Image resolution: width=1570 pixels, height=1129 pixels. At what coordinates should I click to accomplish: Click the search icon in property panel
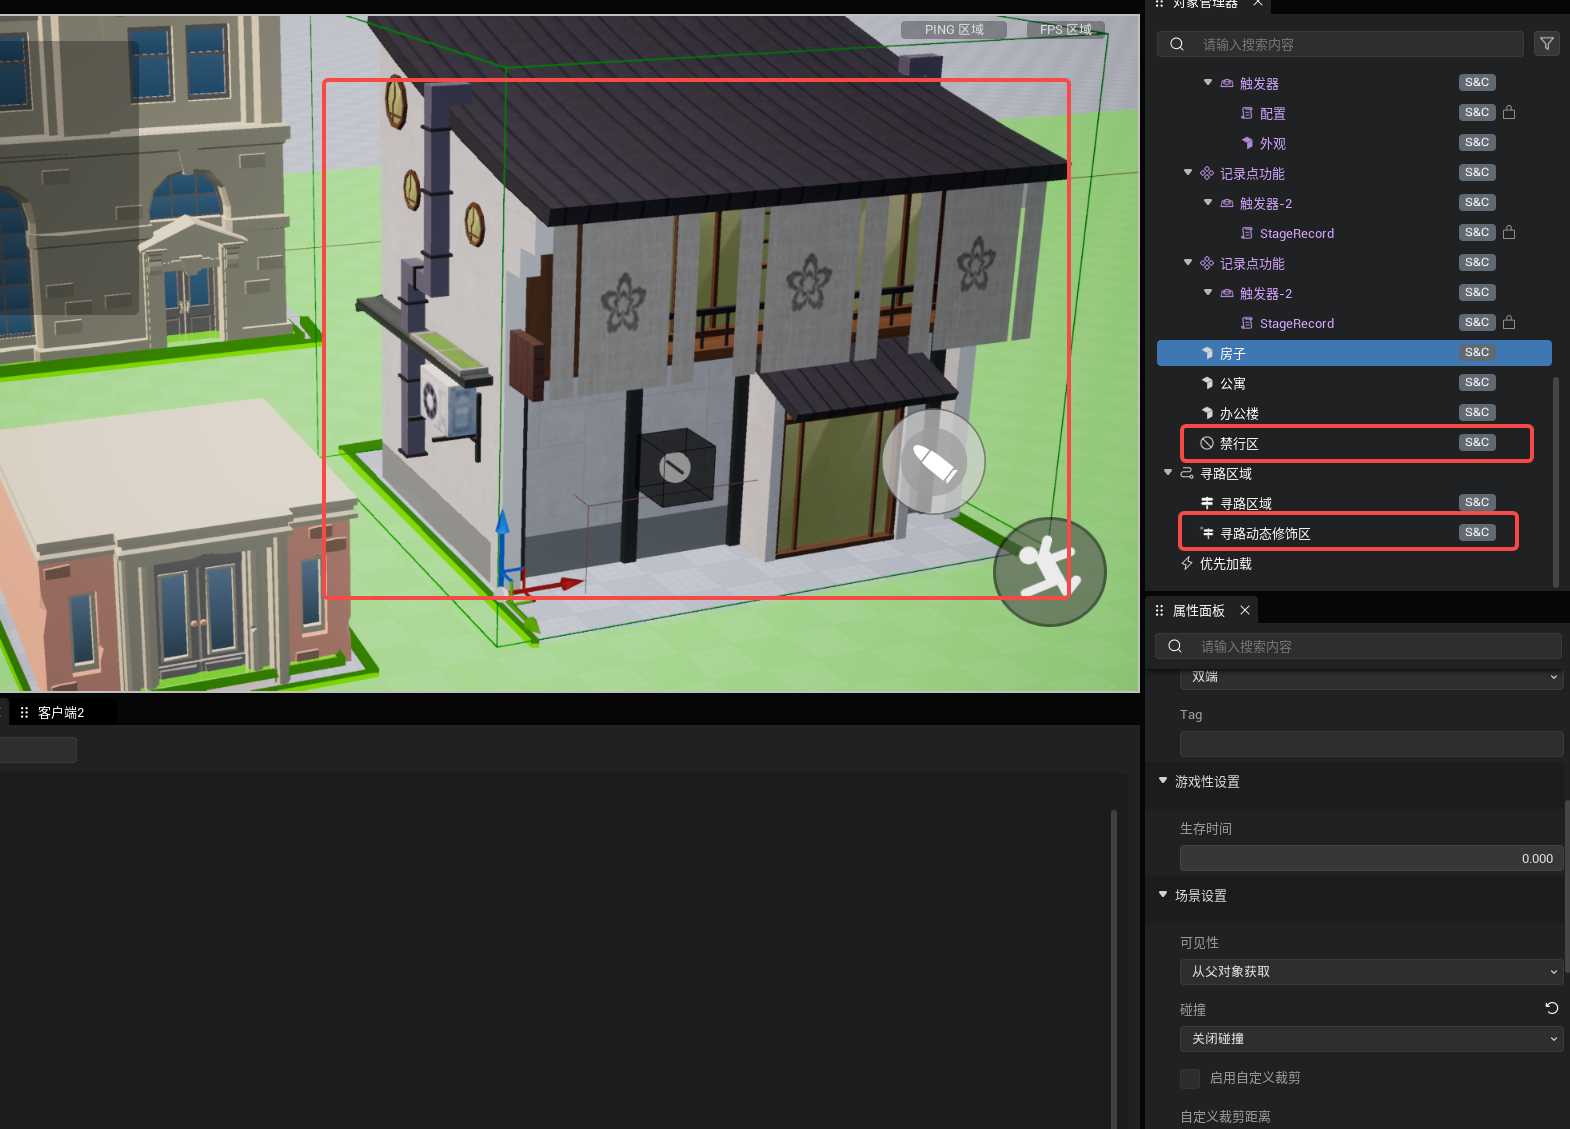(1175, 646)
